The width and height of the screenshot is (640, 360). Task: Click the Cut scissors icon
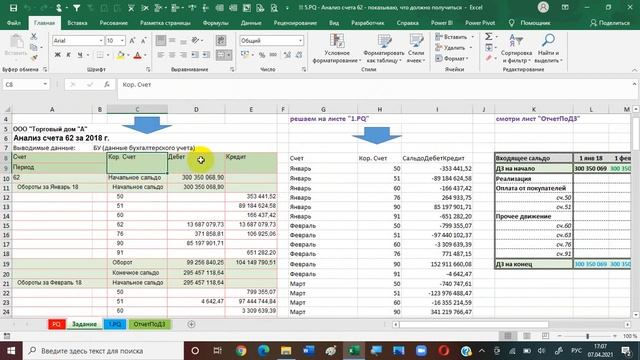pyautogui.click(x=33, y=37)
